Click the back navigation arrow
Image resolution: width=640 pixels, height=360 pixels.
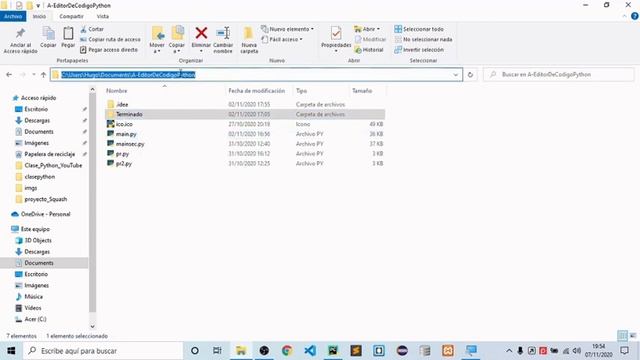click(9, 75)
